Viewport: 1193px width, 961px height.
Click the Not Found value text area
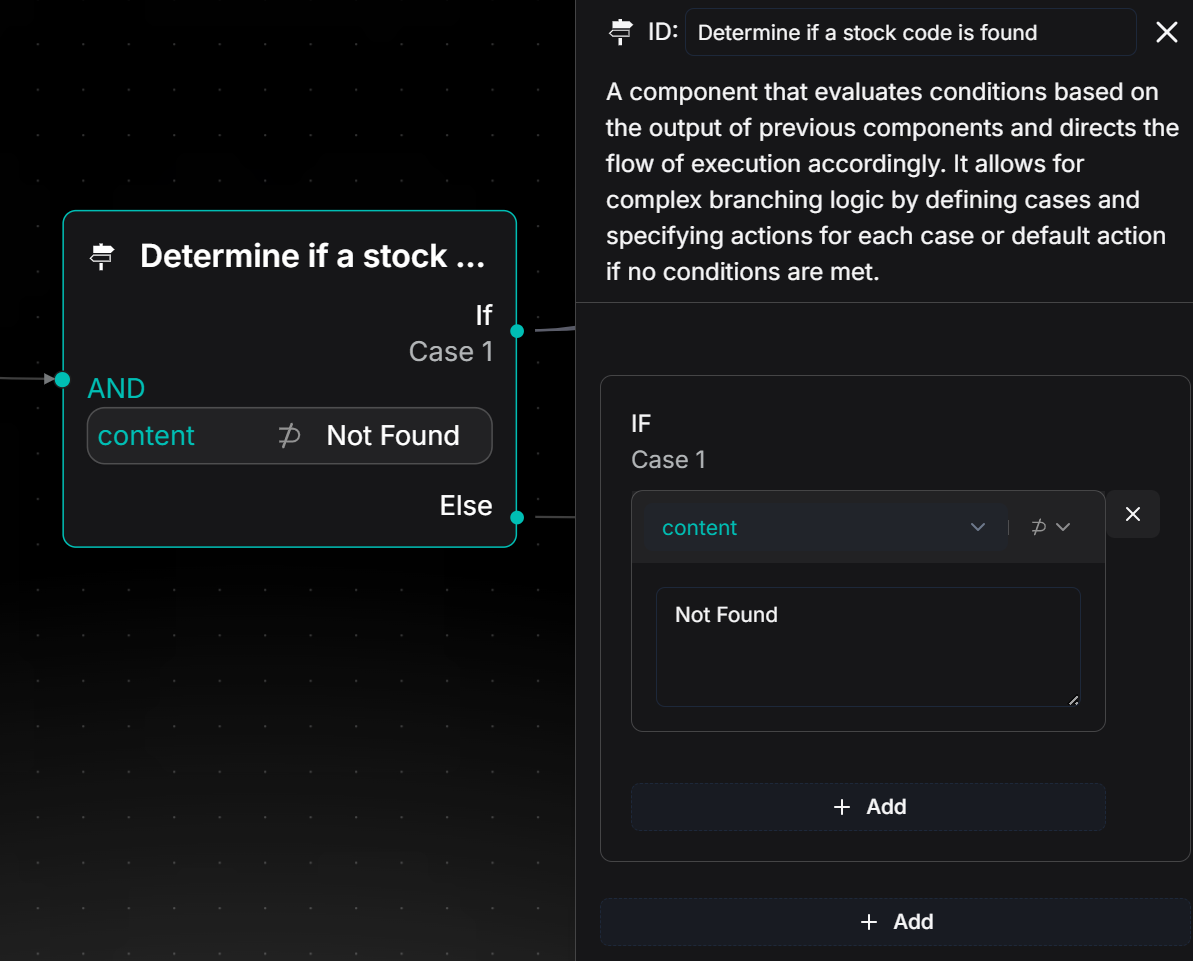point(867,646)
